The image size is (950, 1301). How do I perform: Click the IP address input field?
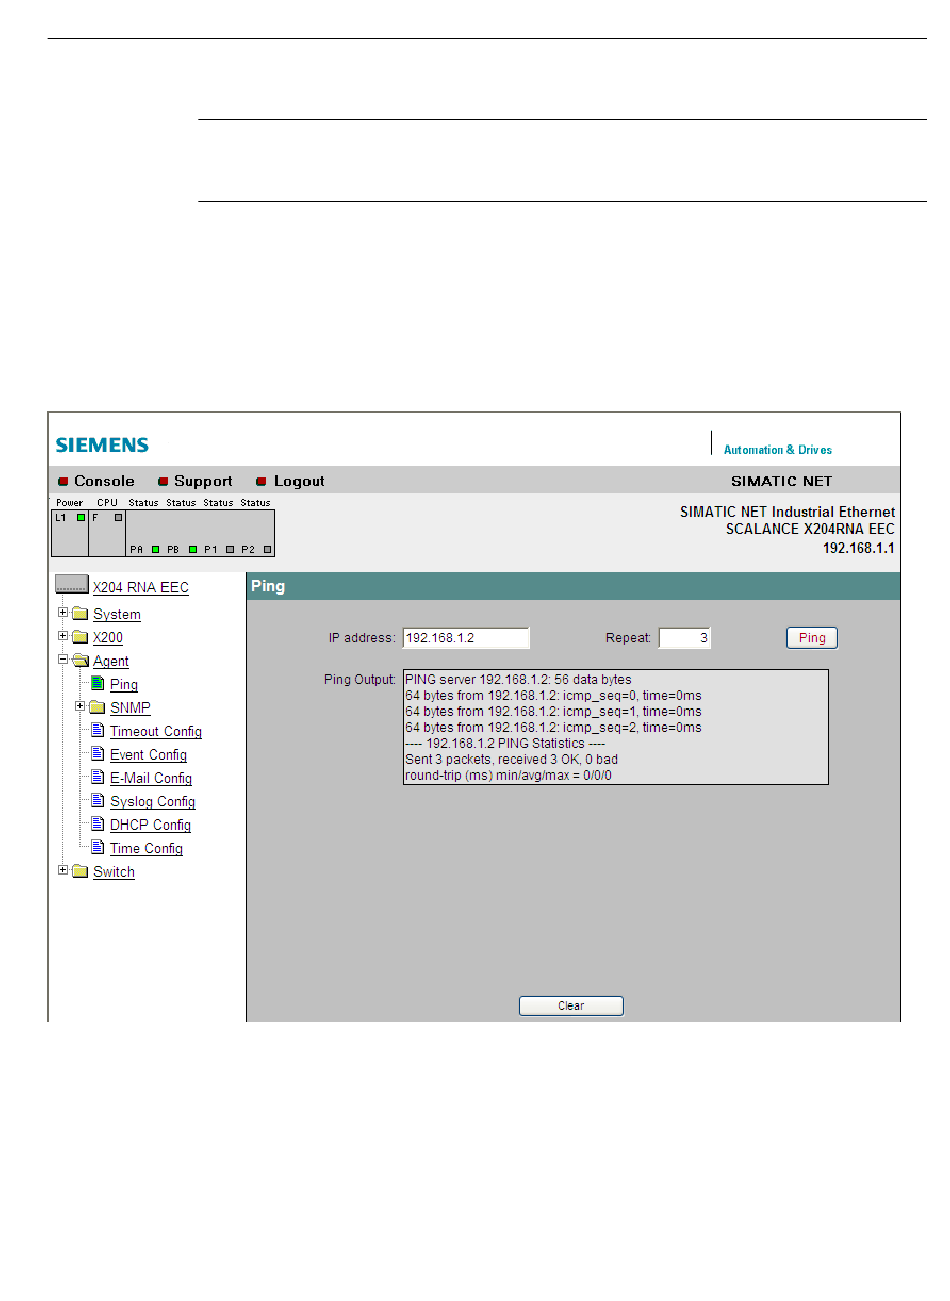click(x=466, y=638)
